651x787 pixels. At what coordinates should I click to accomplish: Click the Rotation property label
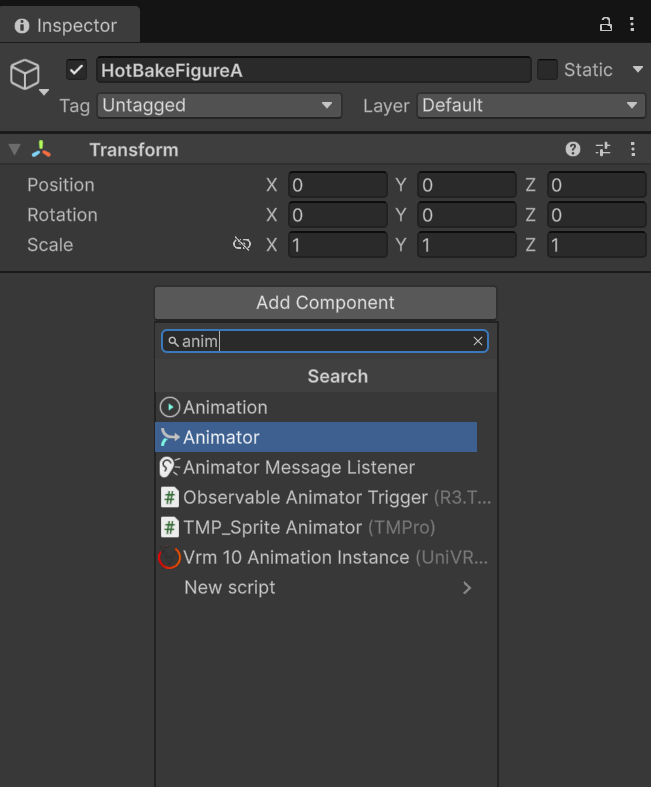[62, 215]
